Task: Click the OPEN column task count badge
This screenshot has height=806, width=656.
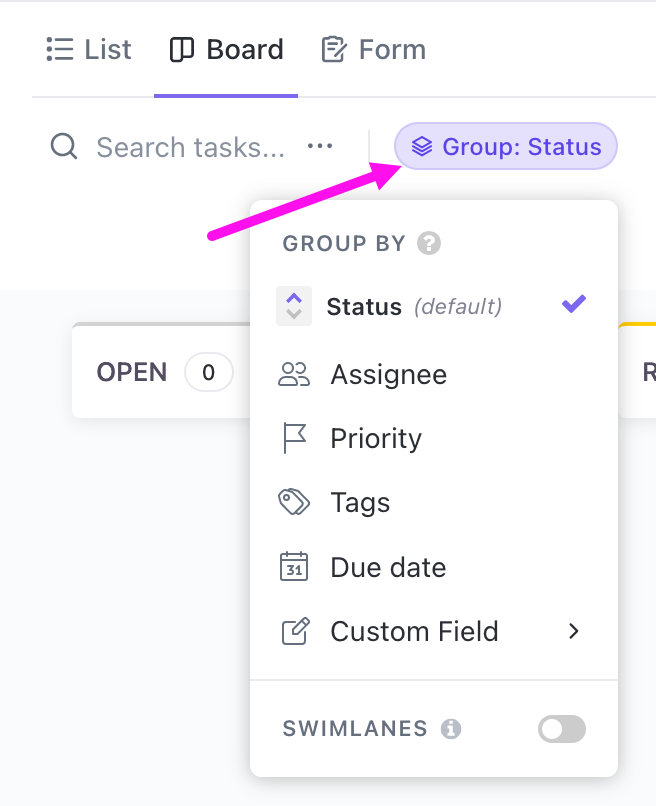Action: coord(208,373)
